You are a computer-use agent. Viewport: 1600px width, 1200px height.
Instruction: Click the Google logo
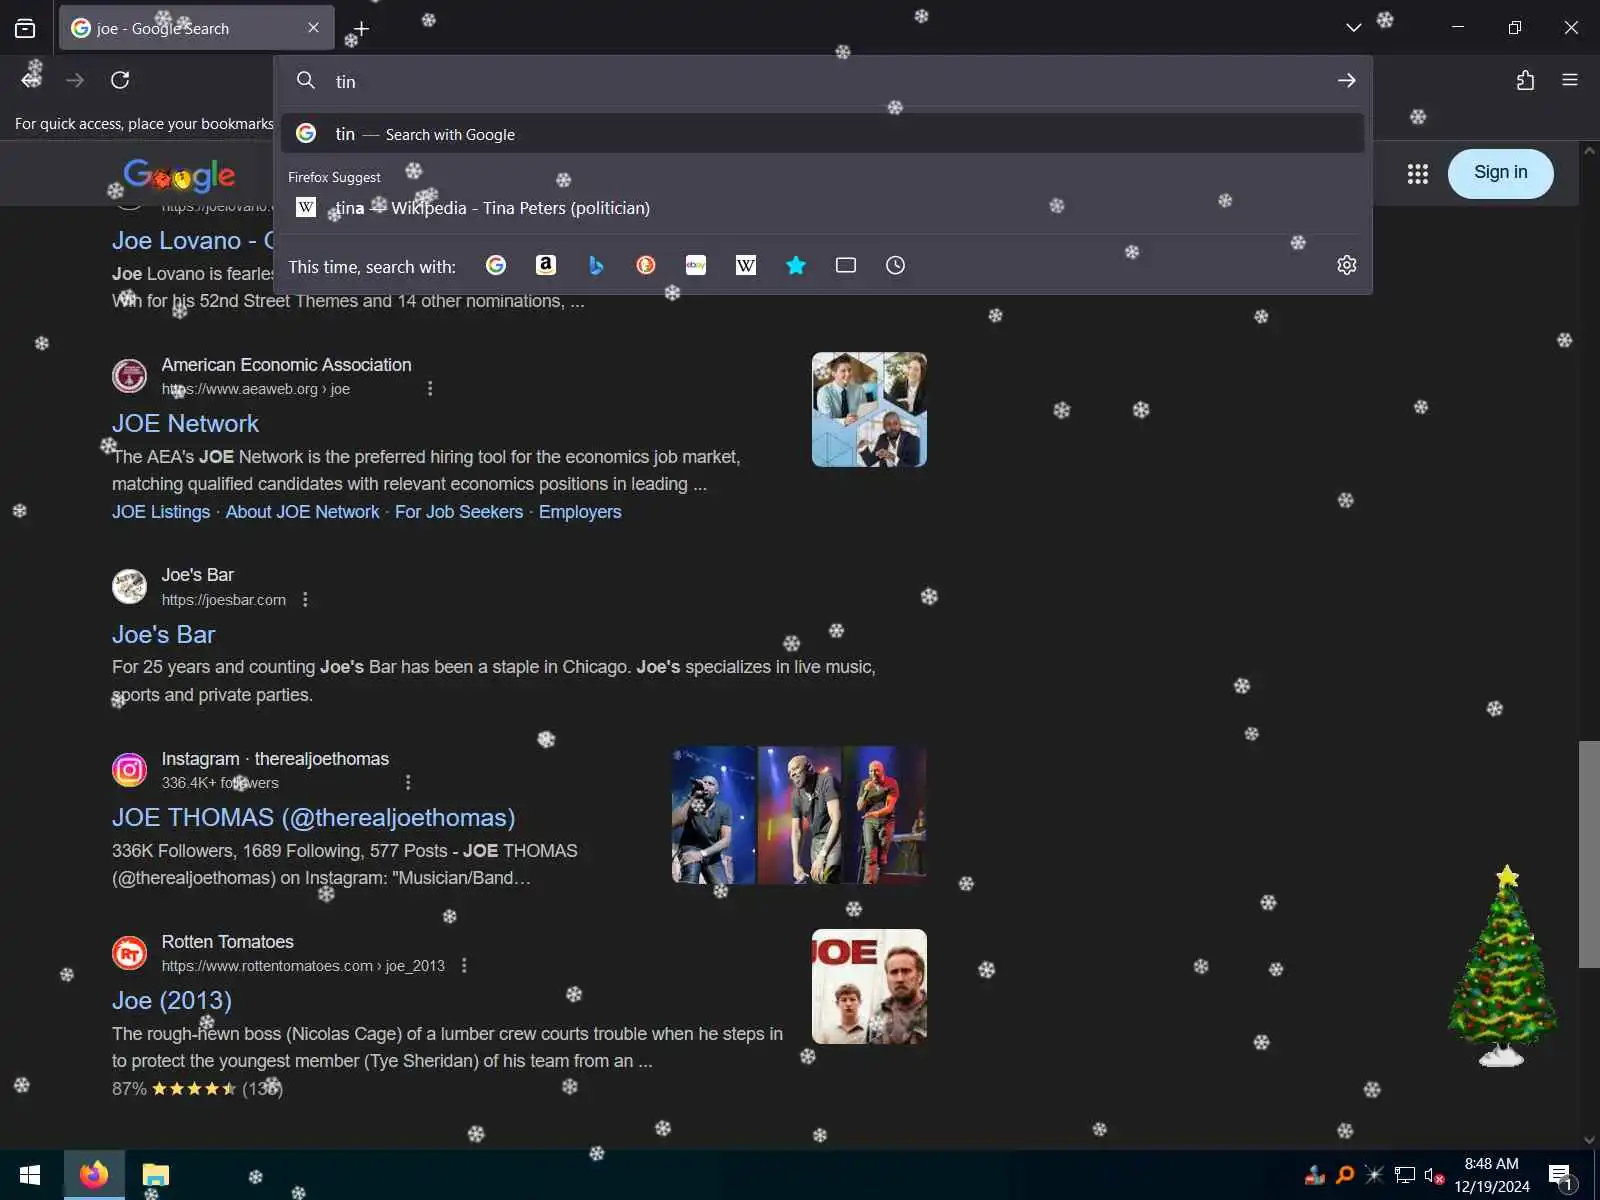coord(179,176)
